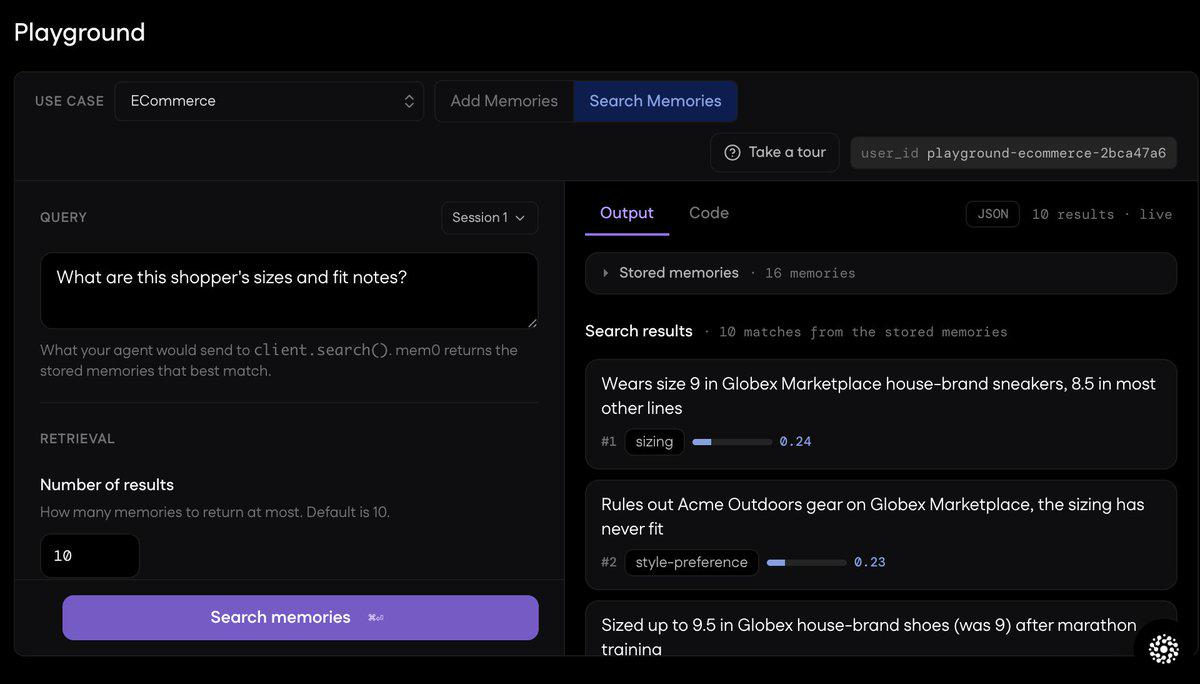Click the 0.24 score bar

click(x=732, y=442)
